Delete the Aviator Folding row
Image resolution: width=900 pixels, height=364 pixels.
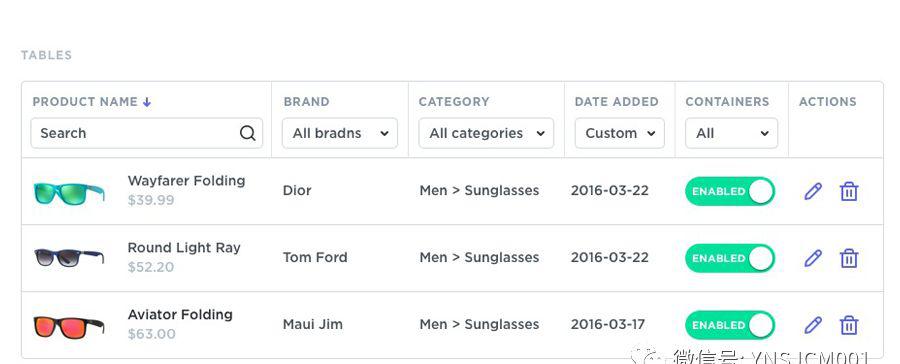click(849, 325)
